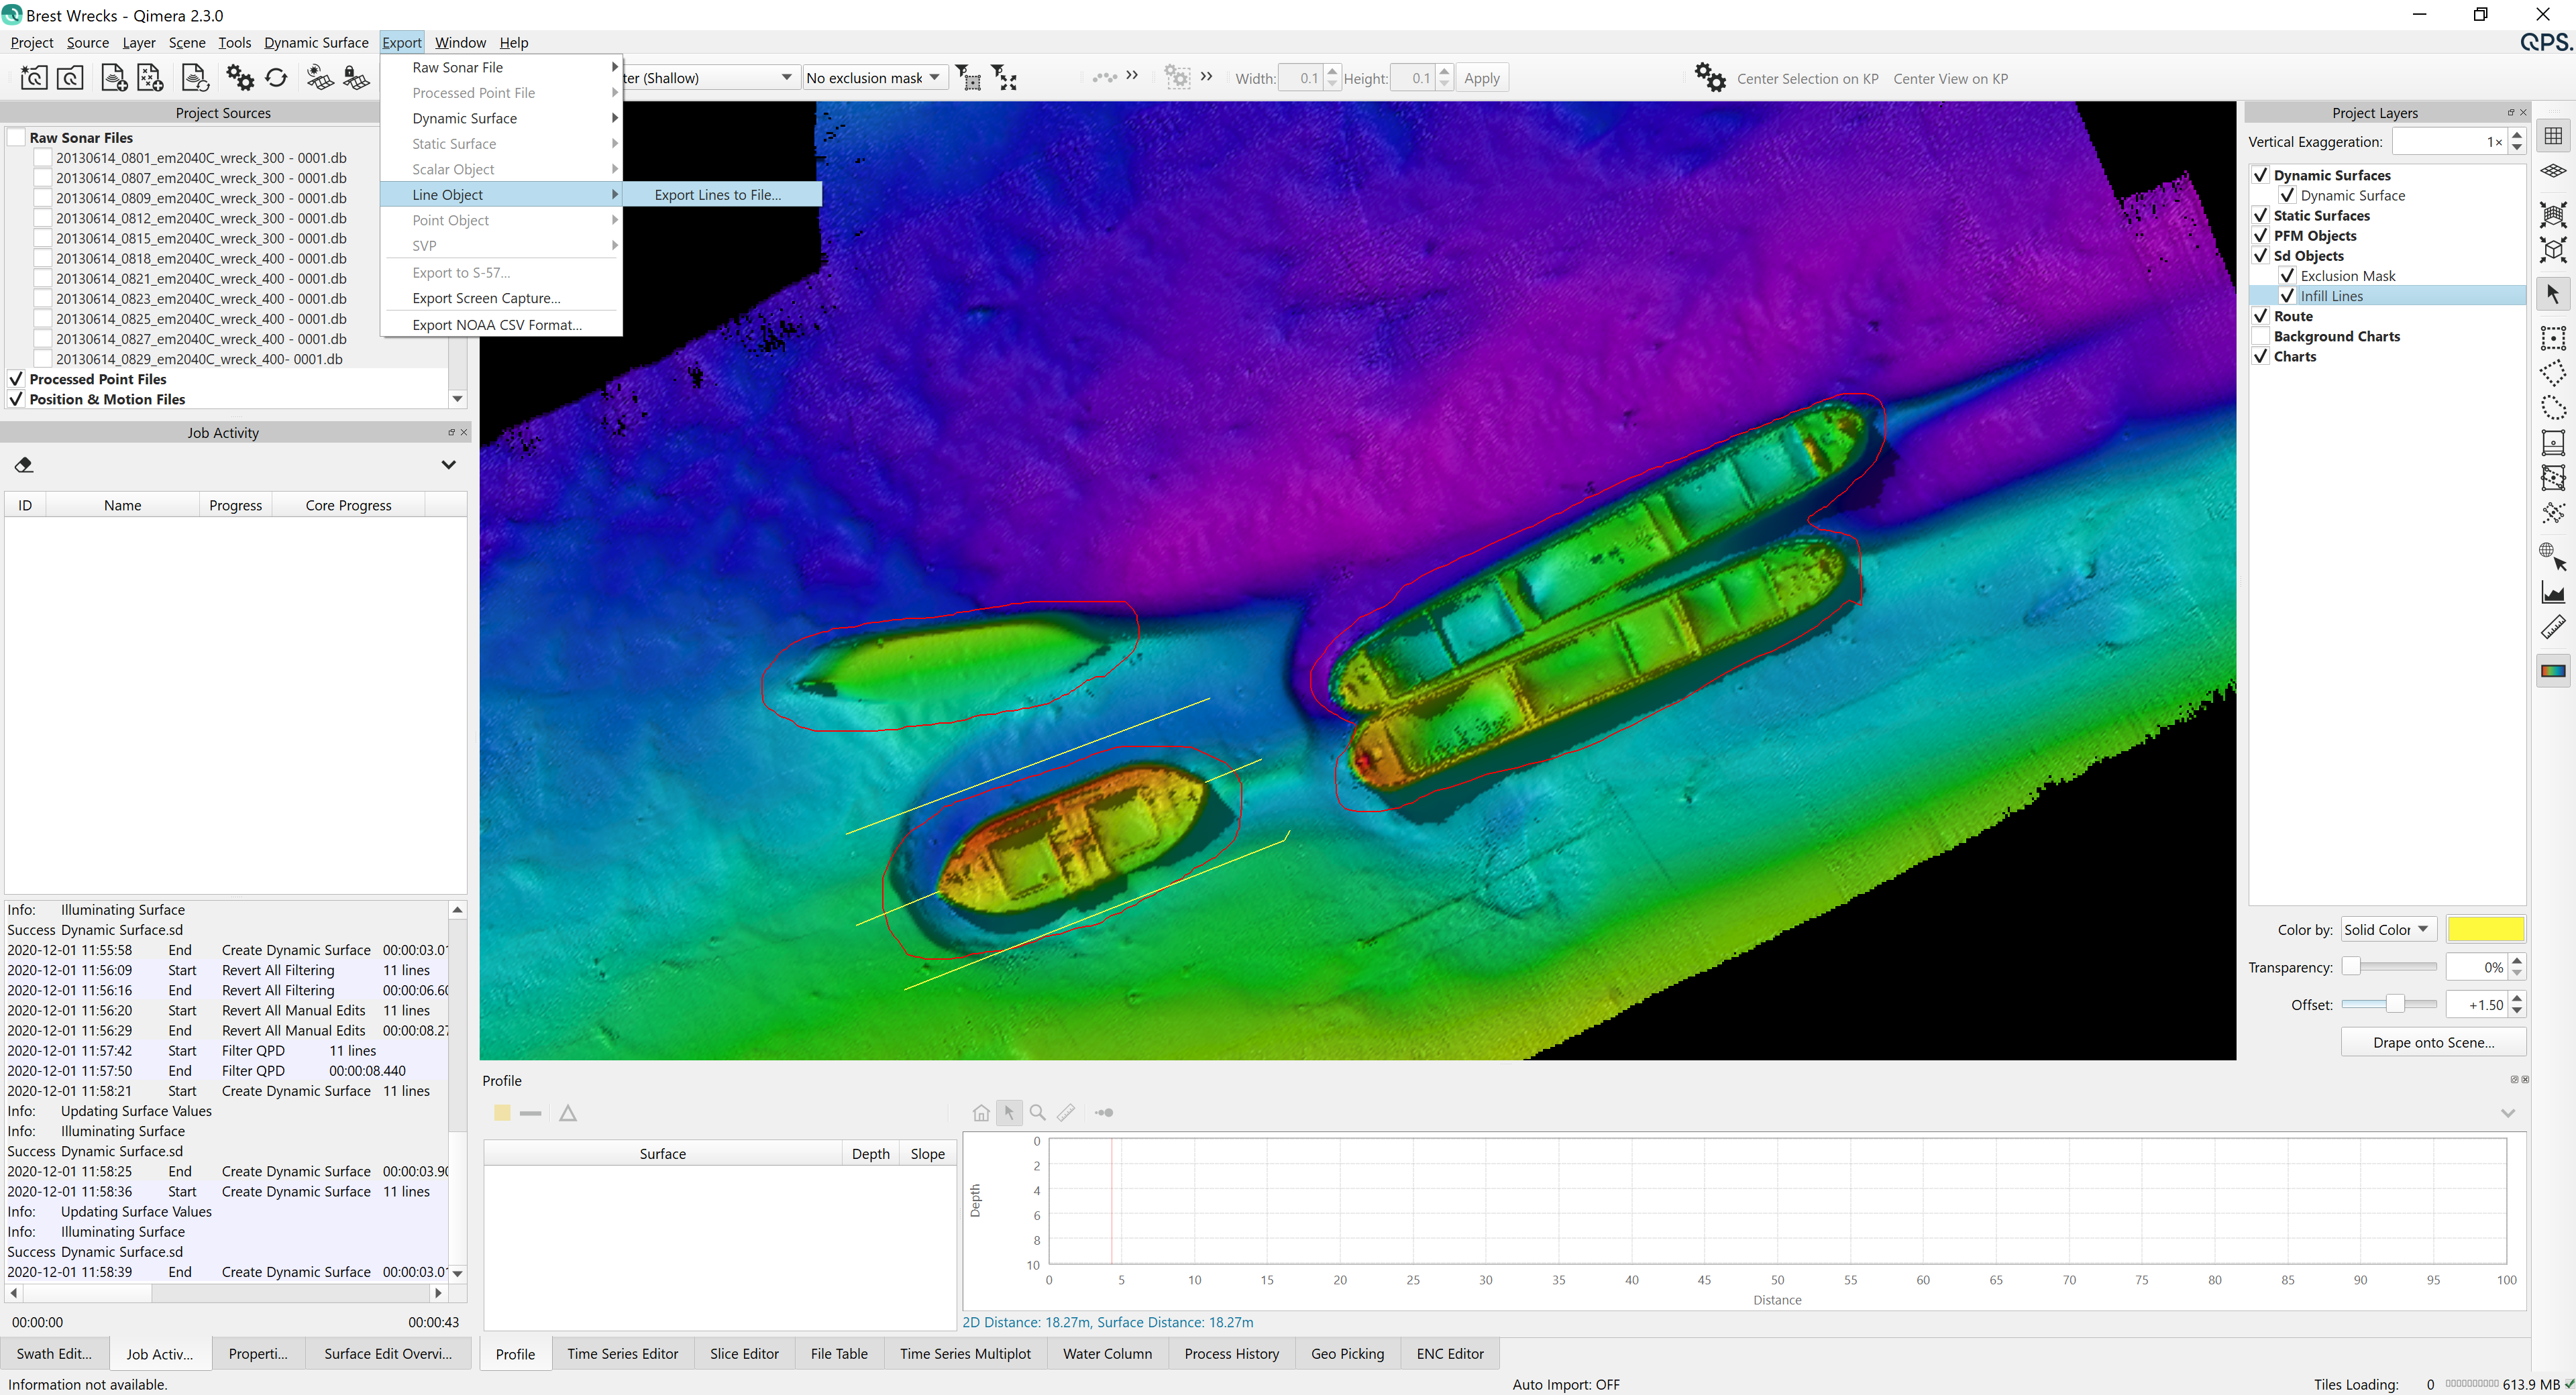Choose Export Lines to File menu entry
This screenshot has height=1395, width=2576.
718,195
